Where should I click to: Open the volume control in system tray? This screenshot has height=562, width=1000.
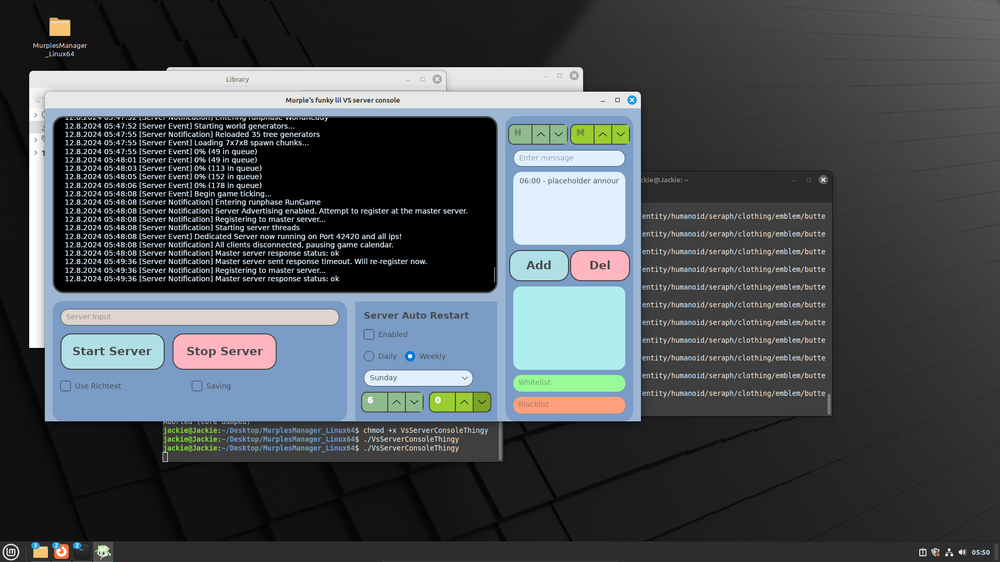coord(963,552)
